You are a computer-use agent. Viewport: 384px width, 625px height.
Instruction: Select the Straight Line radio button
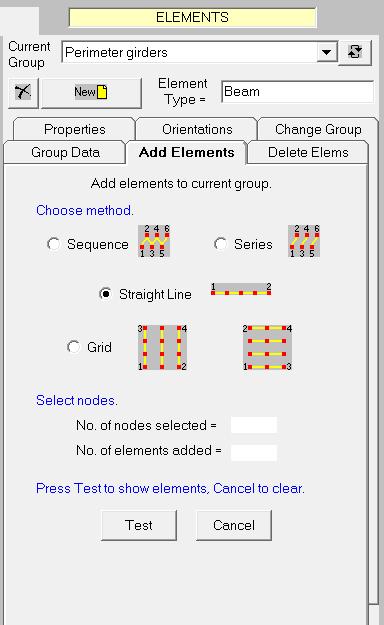(x=105, y=294)
